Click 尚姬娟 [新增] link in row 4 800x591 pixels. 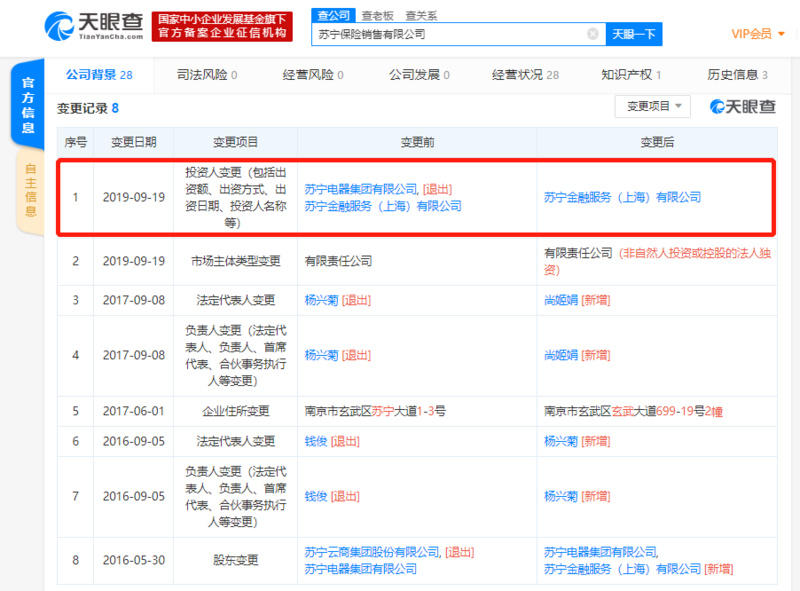click(577, 355)
